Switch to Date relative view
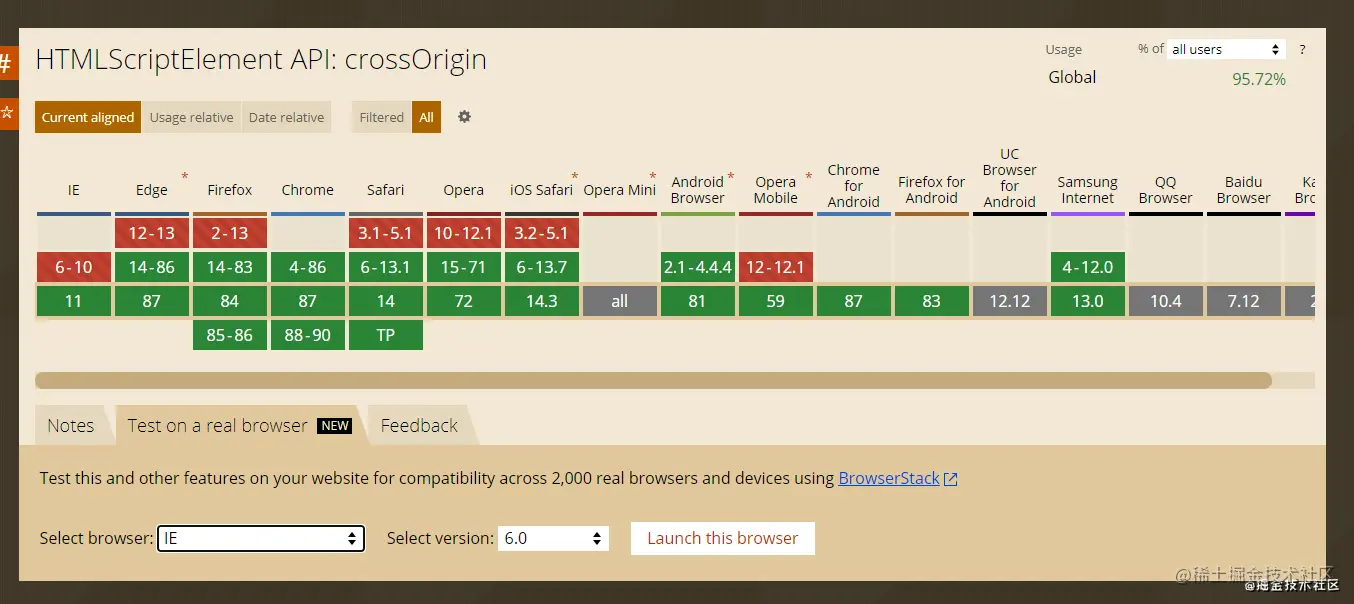Image resolution: width=1354 pixels, height=604 pixels. [x=286, y=117]
